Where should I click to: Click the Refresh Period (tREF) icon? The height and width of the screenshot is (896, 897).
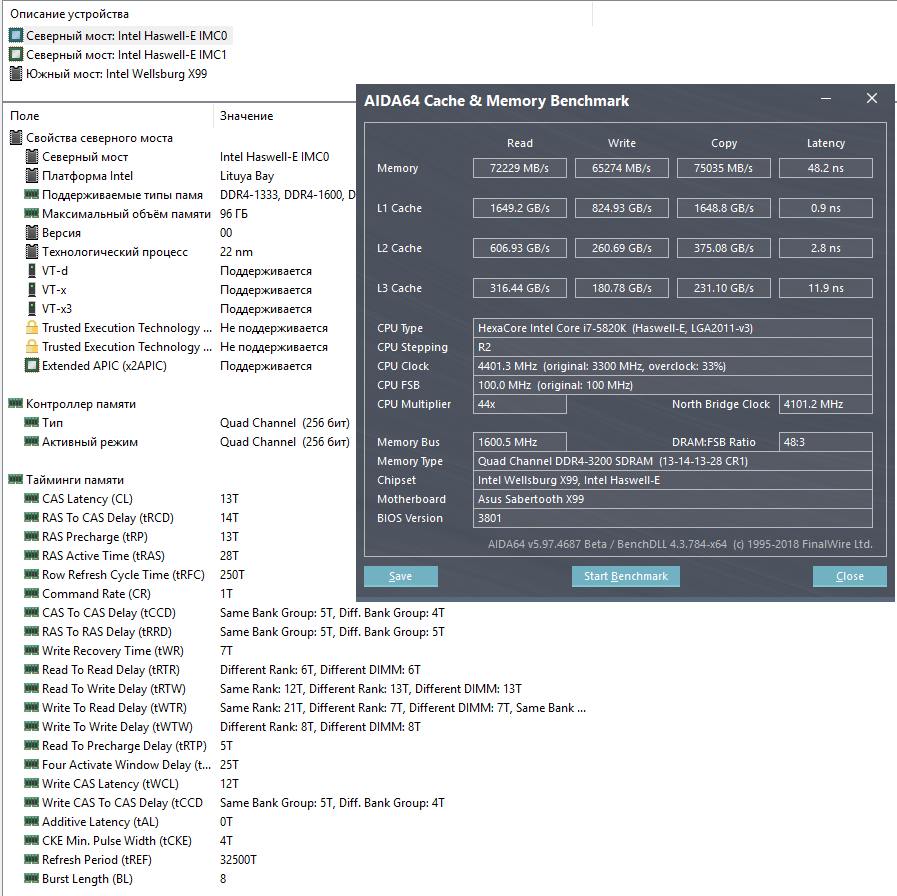point(32,859)
